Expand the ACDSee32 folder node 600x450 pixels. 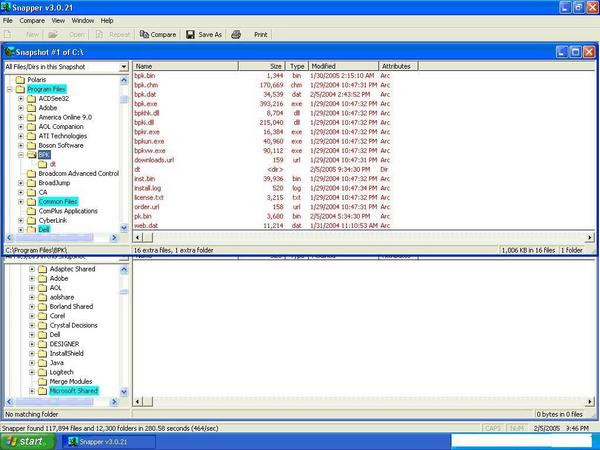(x=21, y=99)
